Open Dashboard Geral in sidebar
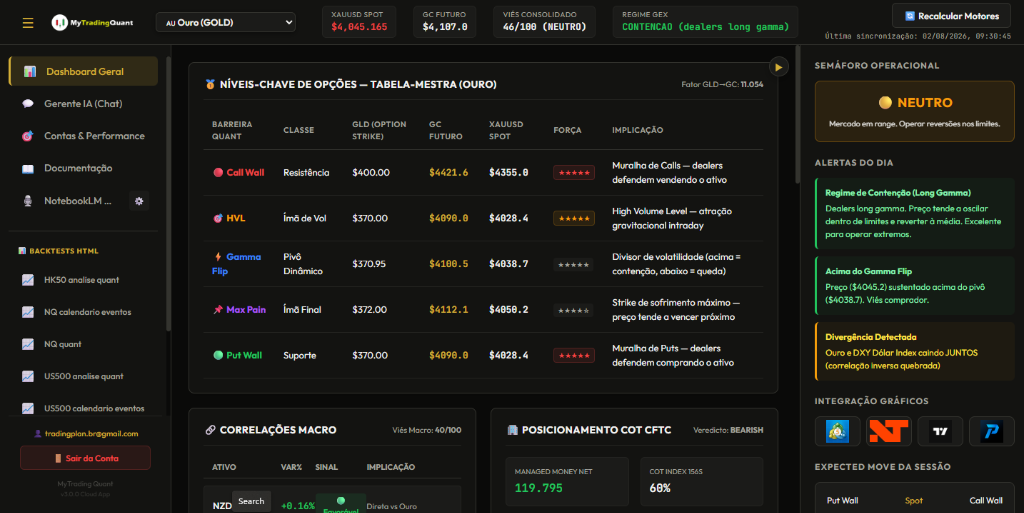This screenshot has height=513, width=1024. click(x=84, y=71)
